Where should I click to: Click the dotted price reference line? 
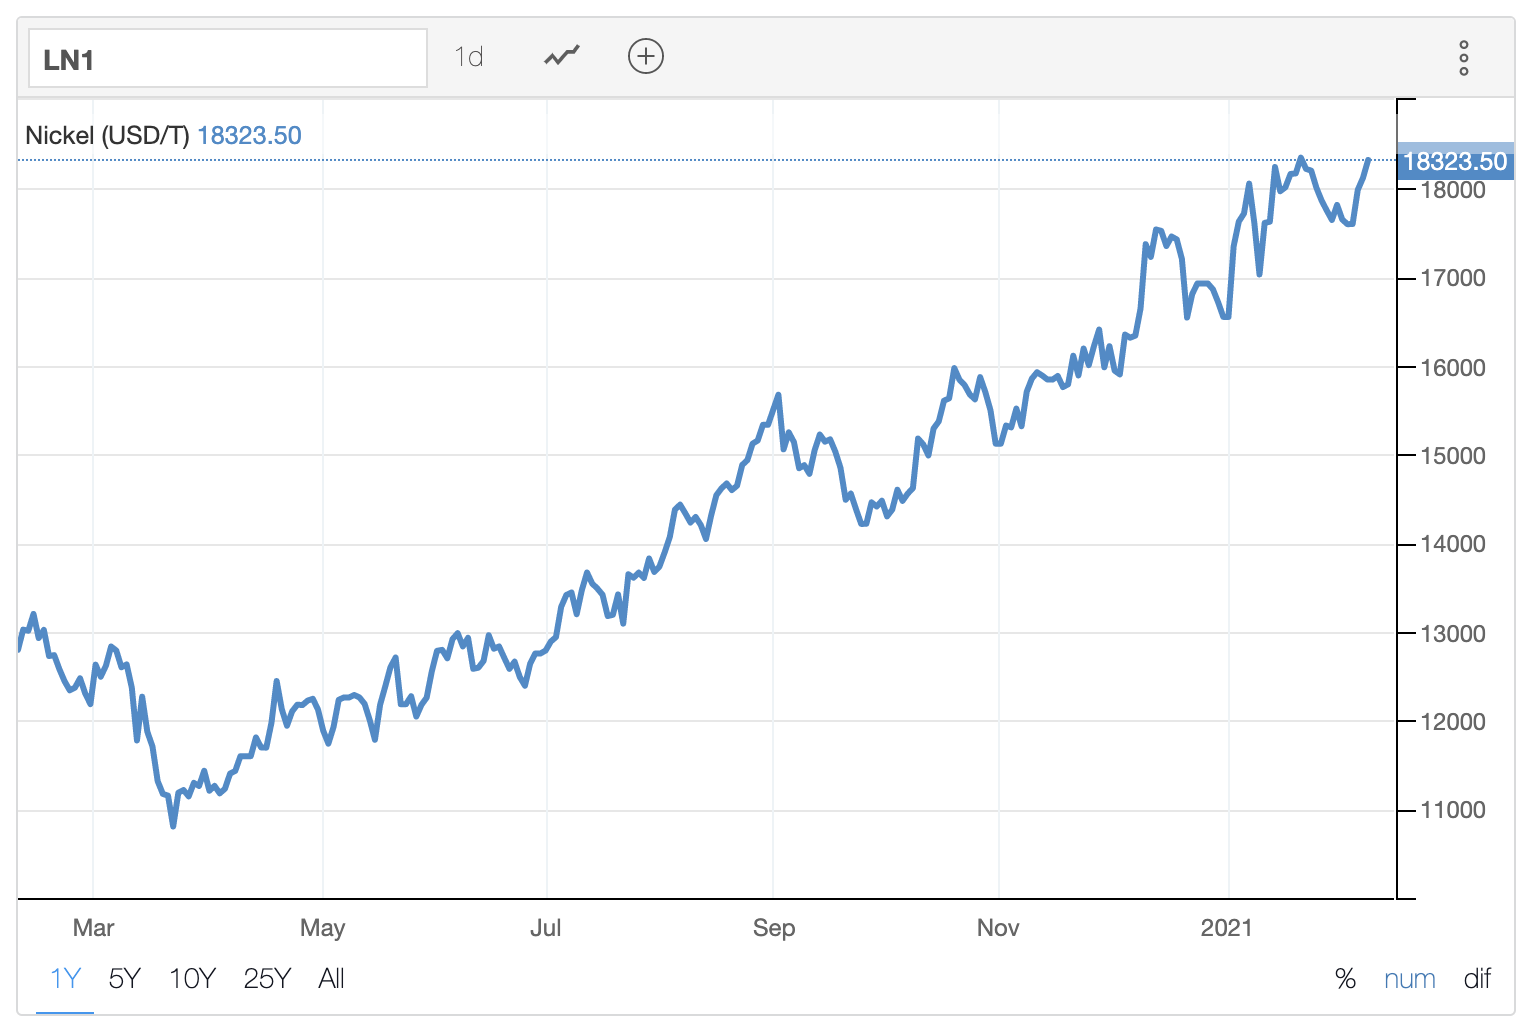pos(700,158)
